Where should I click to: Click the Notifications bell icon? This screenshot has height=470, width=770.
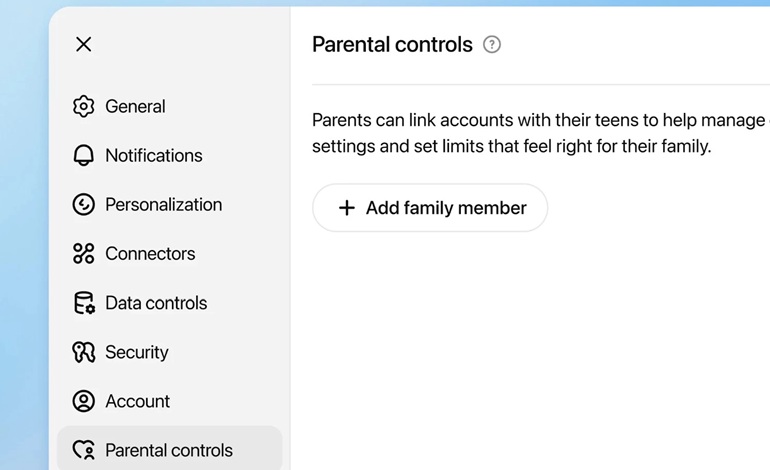(83, 155)
